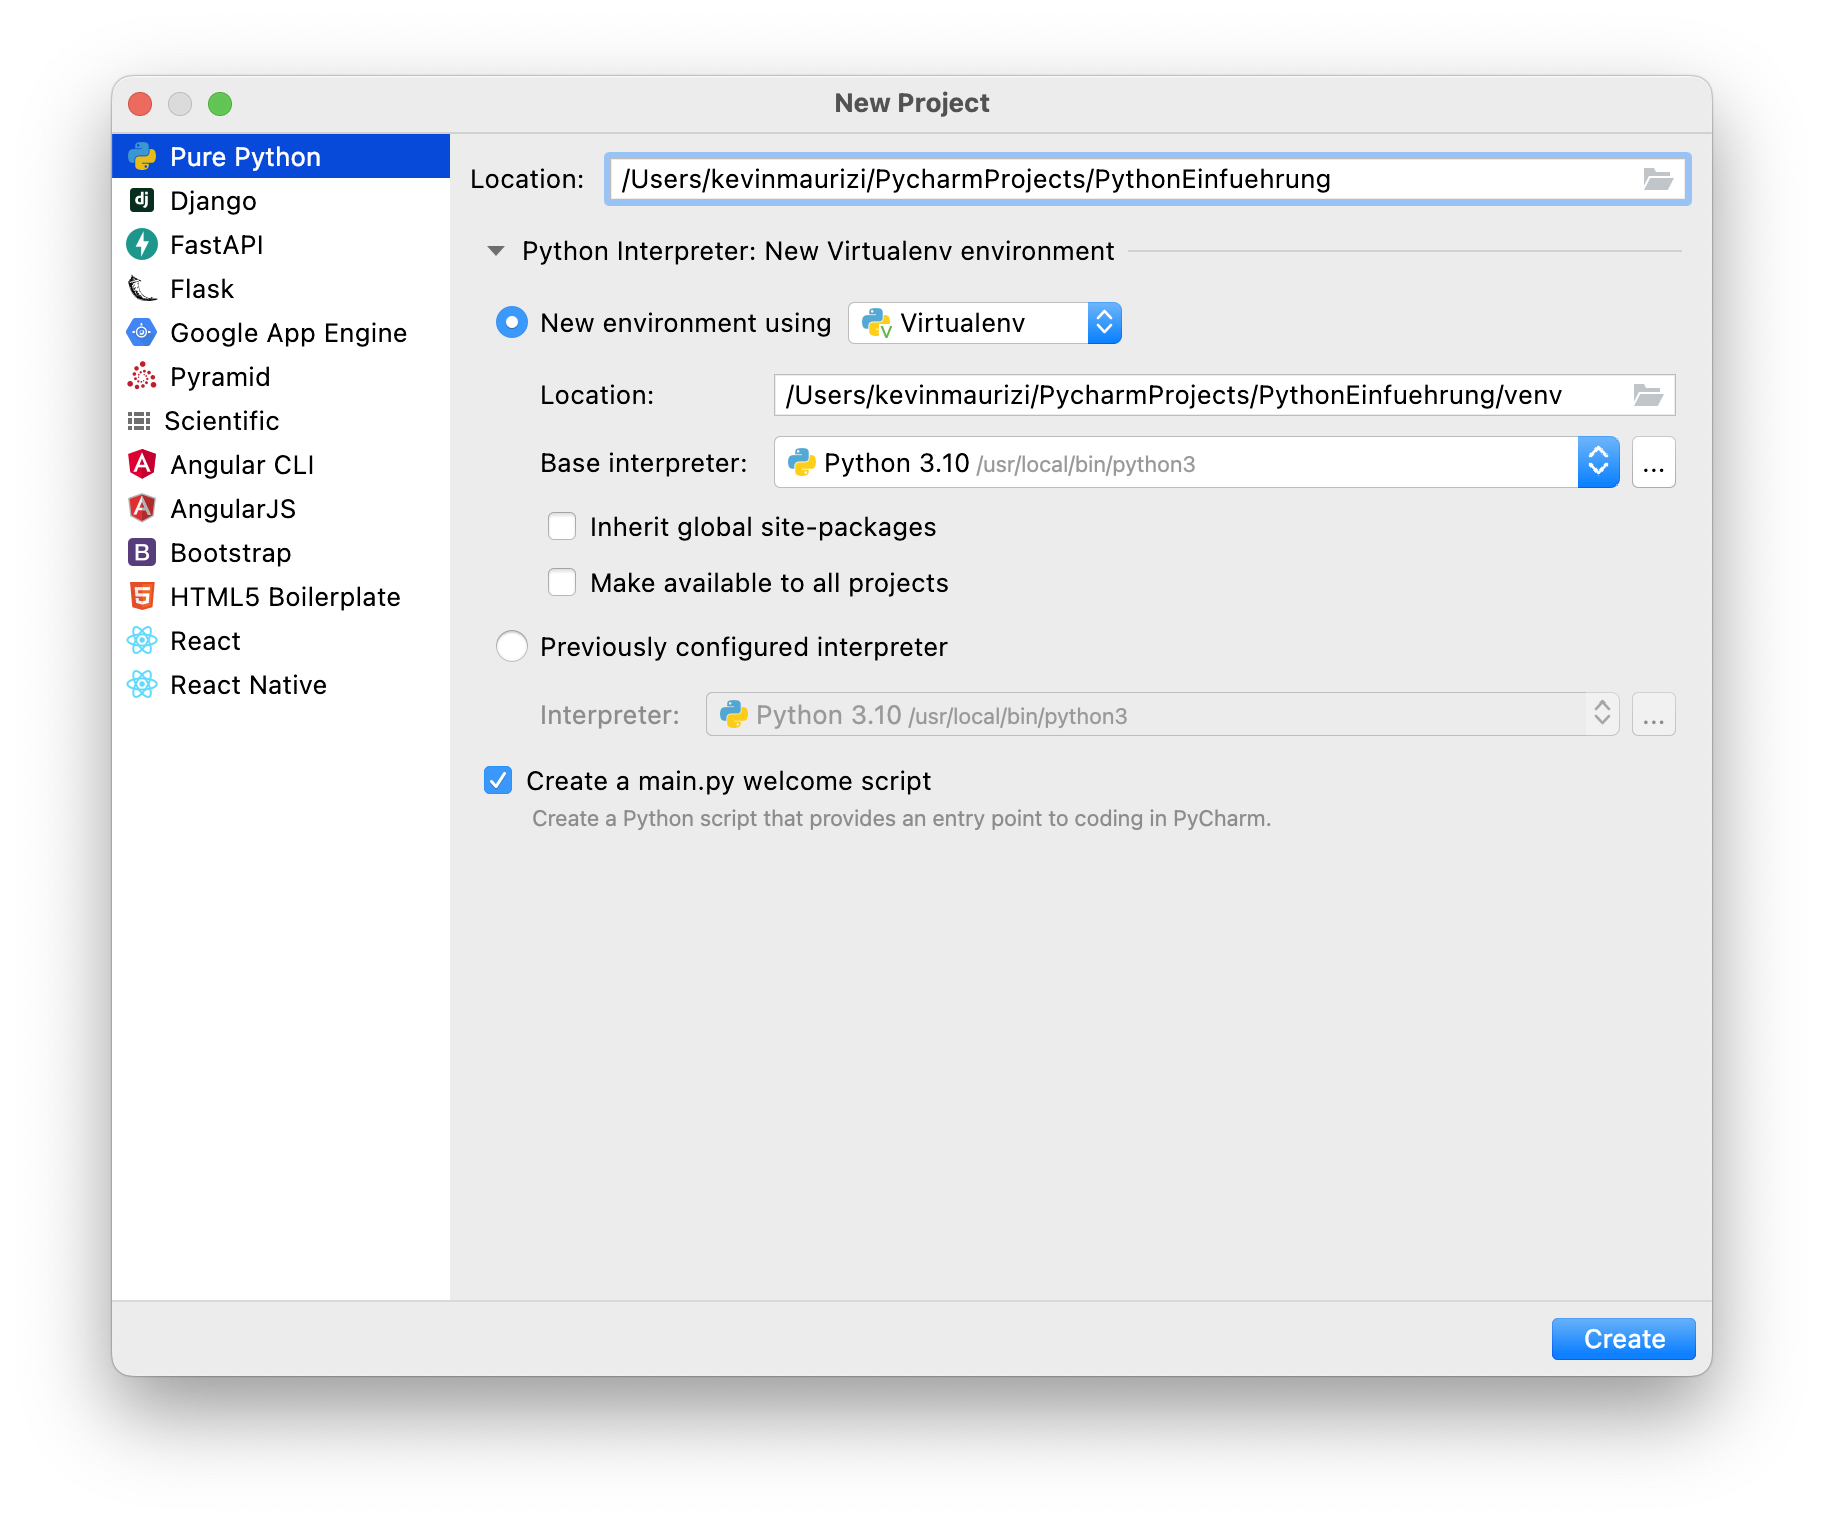Click the Flask icon in the sidebar
Screen dimensions: 1824x1524
coord(142,289)
